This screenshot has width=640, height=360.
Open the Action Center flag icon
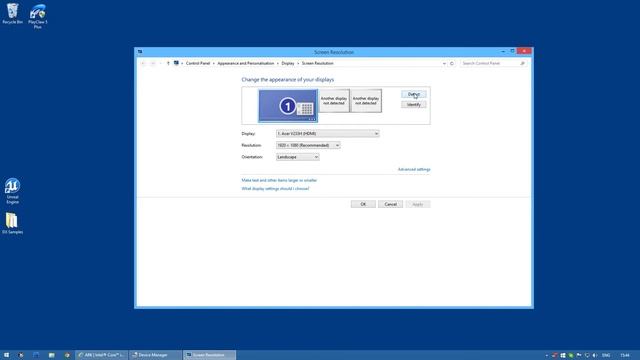(x=579, y=356)
